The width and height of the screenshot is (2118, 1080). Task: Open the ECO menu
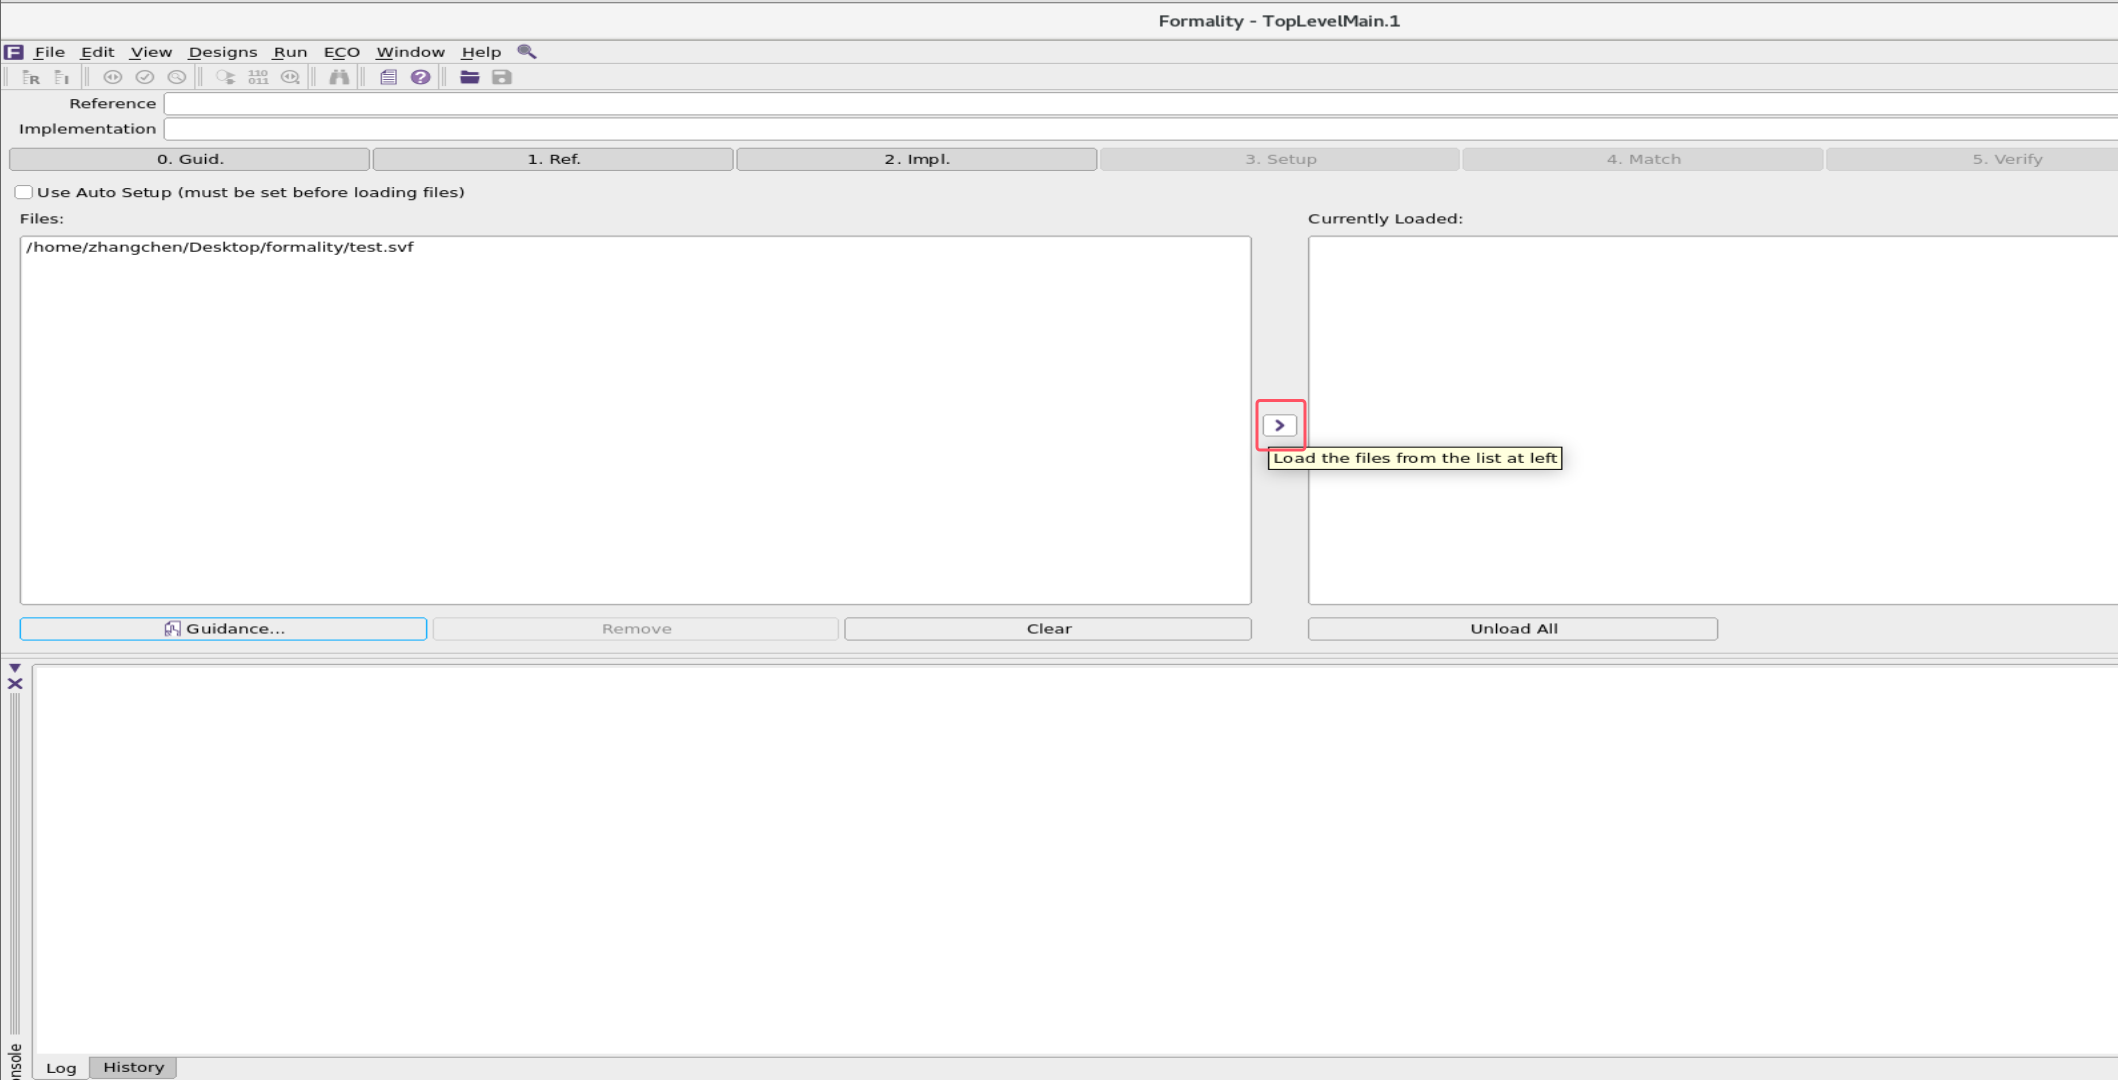(342, 52)
